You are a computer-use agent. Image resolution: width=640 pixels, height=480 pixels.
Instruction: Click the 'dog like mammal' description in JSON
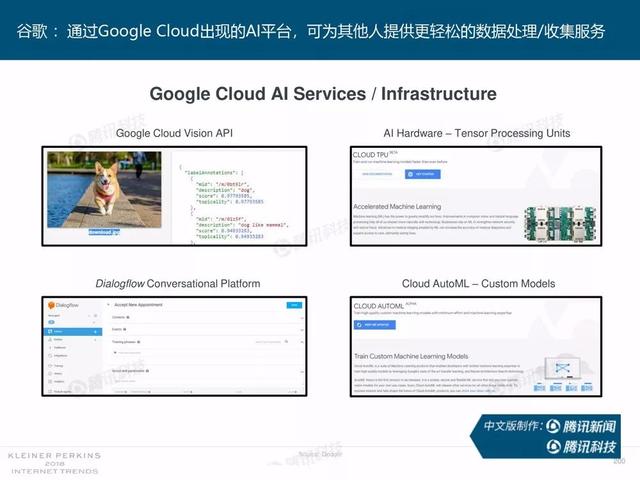point(242,225)
